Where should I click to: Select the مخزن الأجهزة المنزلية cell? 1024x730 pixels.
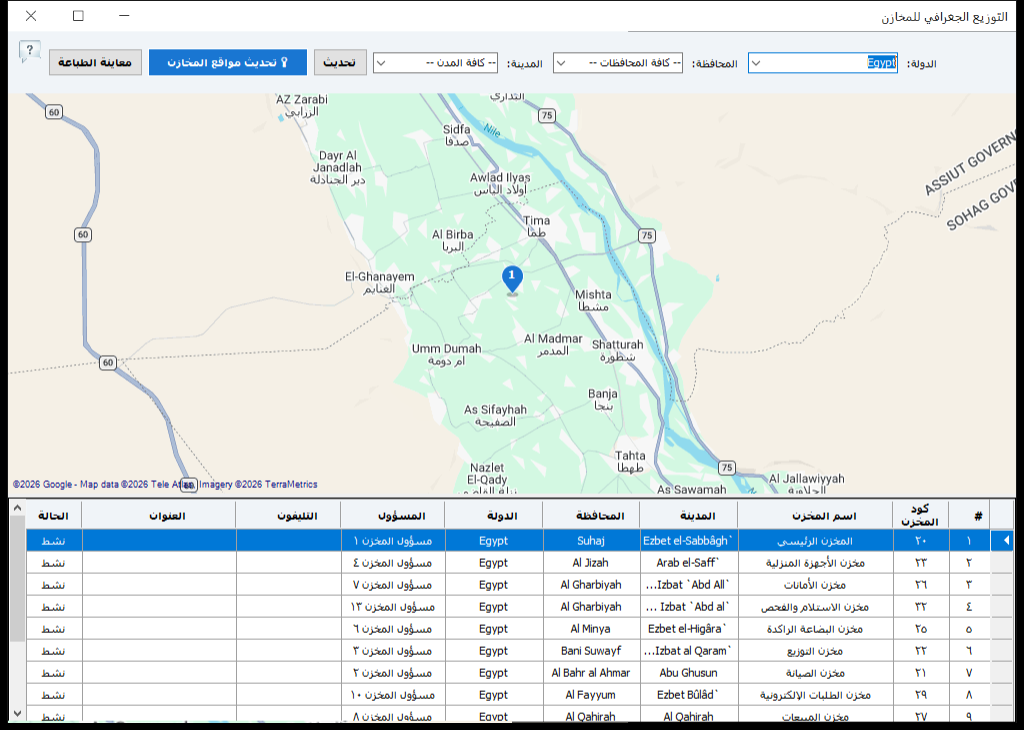[816, 563]
